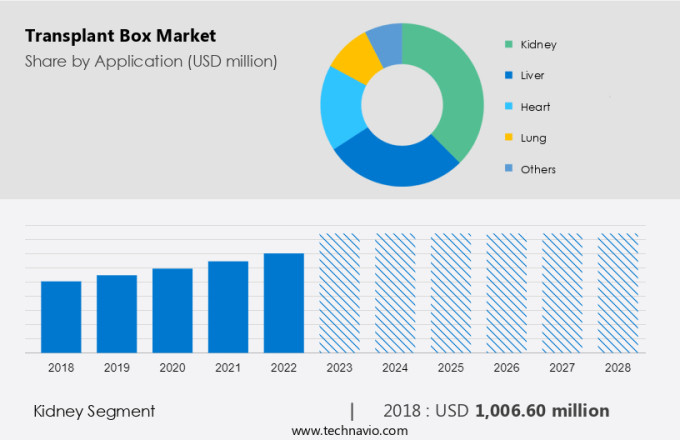Click the green Kidney legend swatch
Viewport: 680px width, 440px height.
[510, 44]
